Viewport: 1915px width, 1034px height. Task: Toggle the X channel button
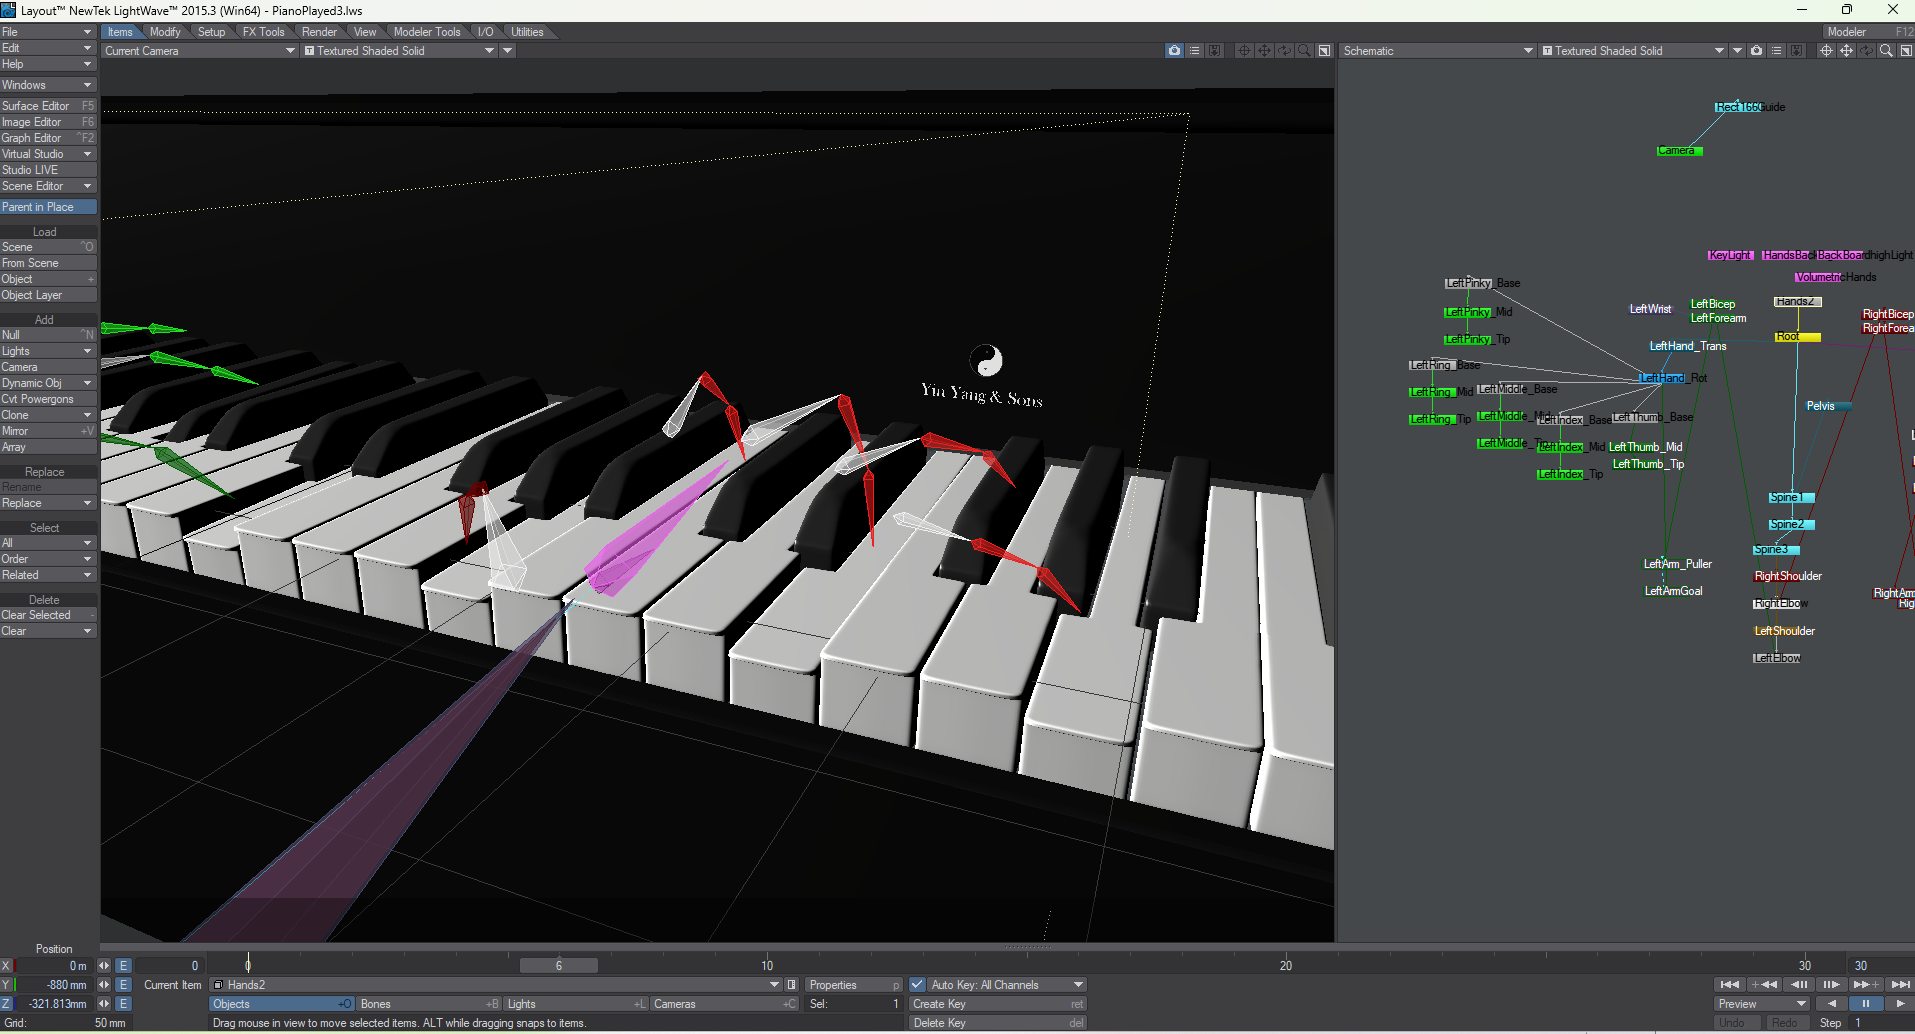[x=6, y=966]
